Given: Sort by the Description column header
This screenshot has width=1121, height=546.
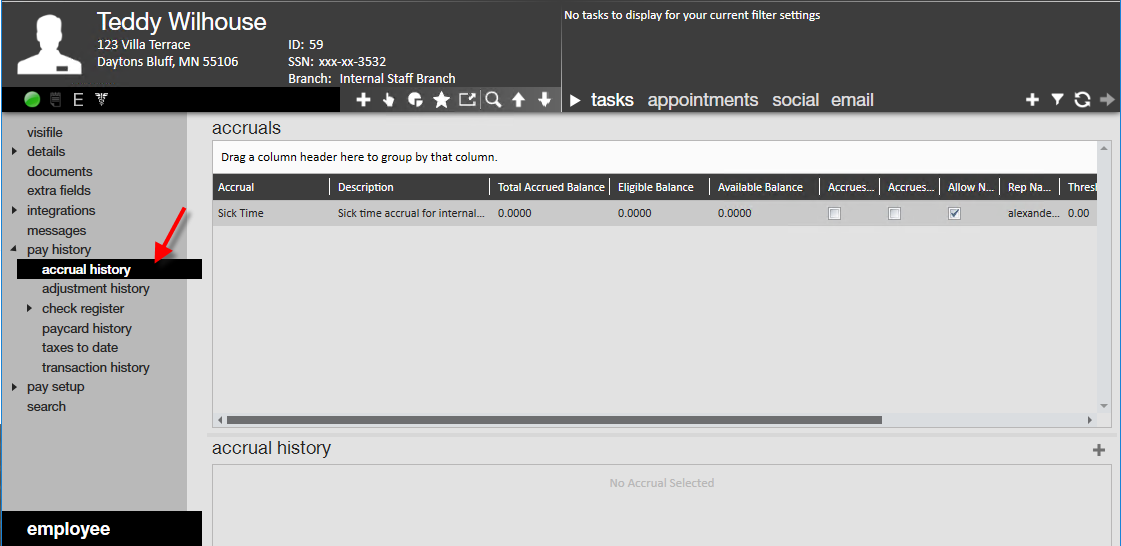Looking at the screenshot, I should (x=410, y=187).
